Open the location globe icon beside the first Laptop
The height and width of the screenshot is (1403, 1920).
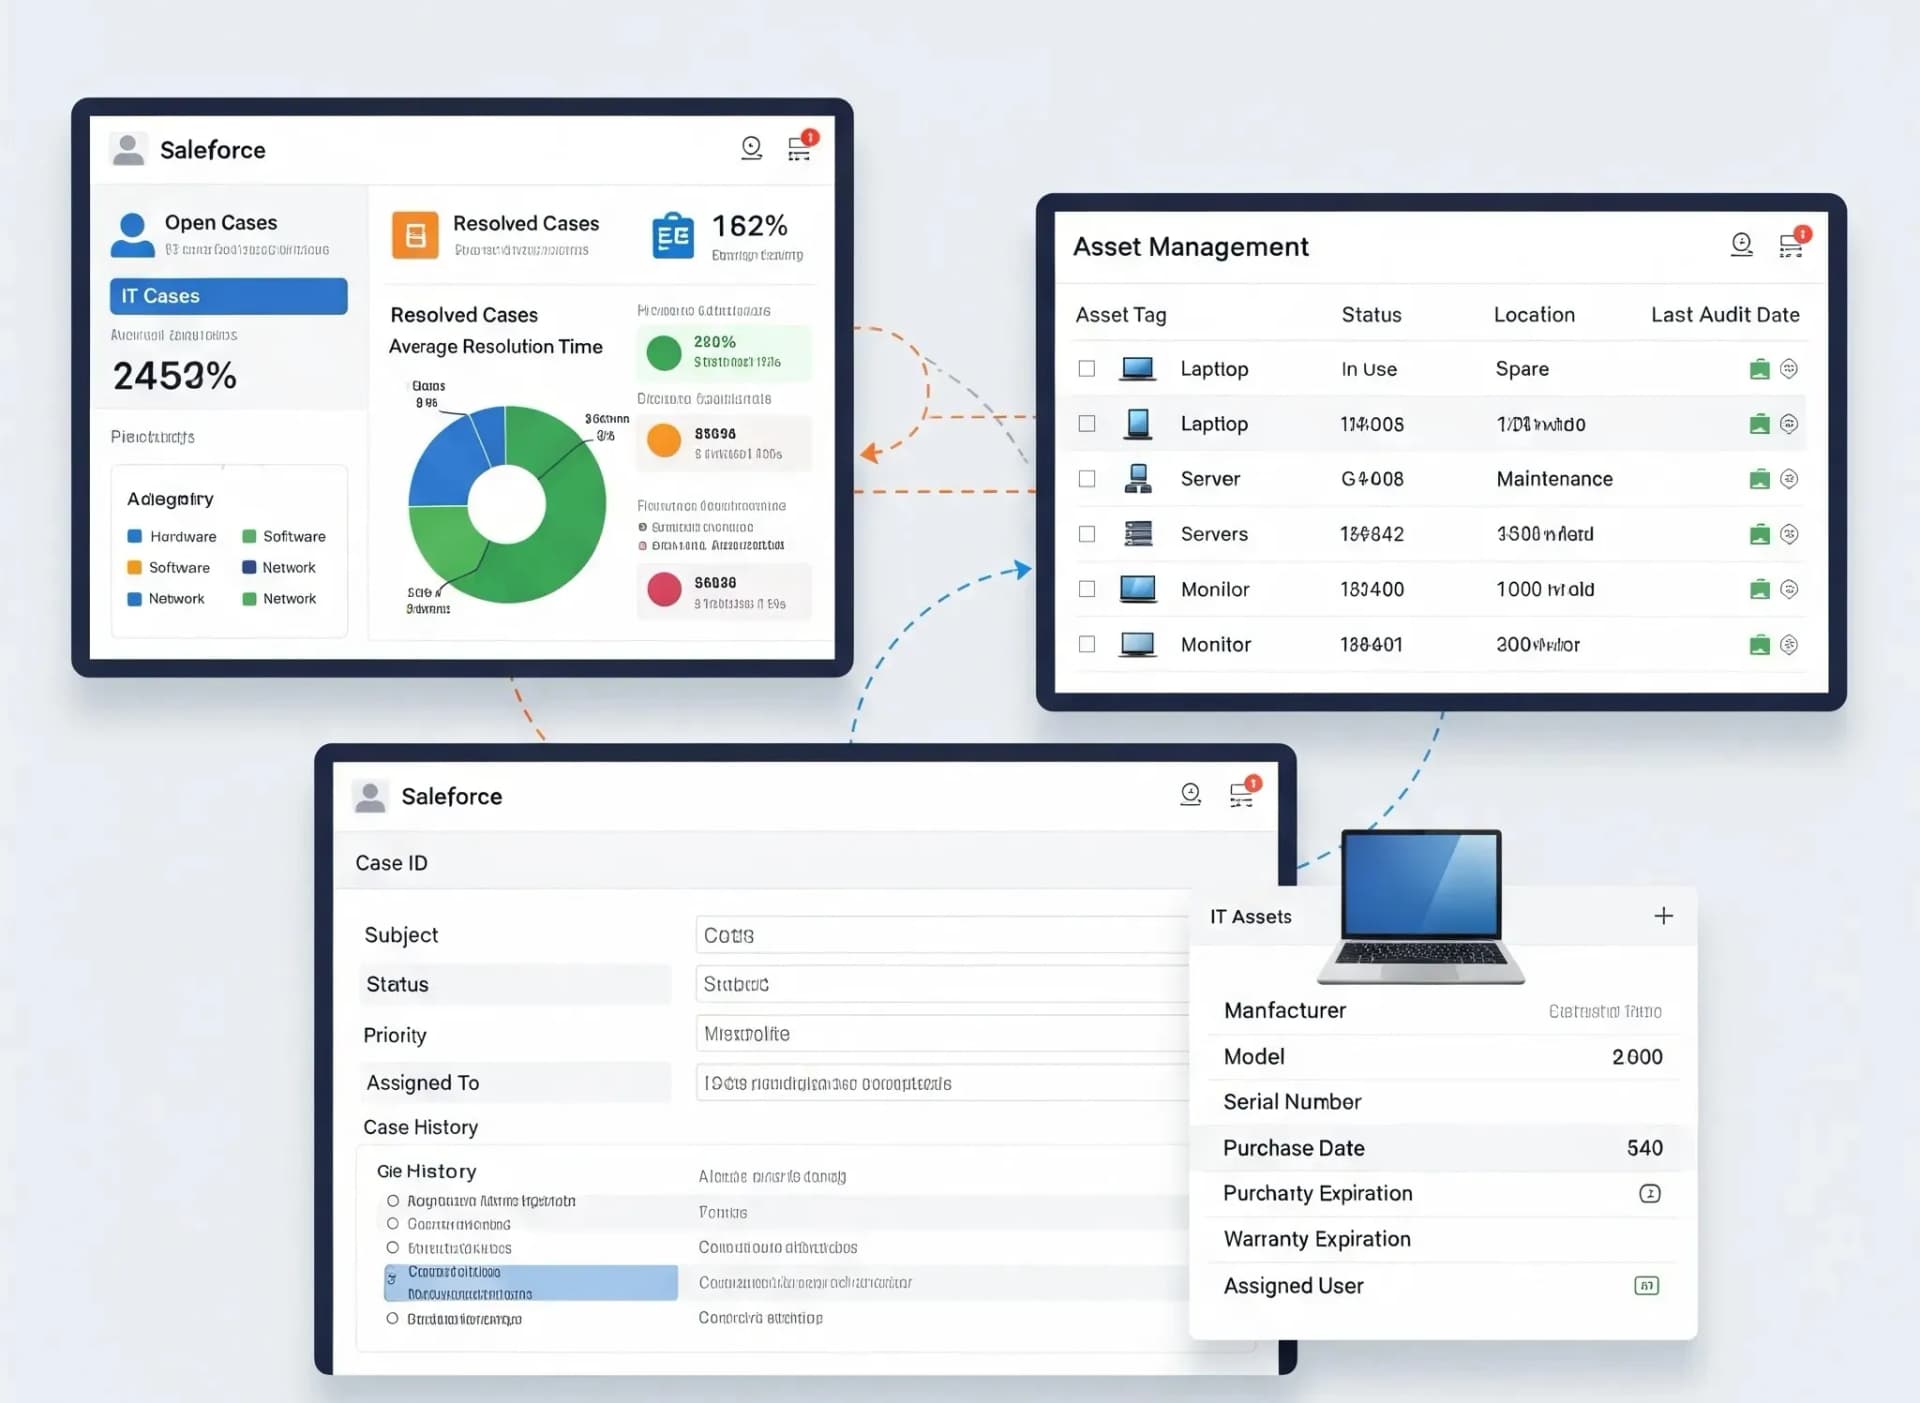(1790, 368)
